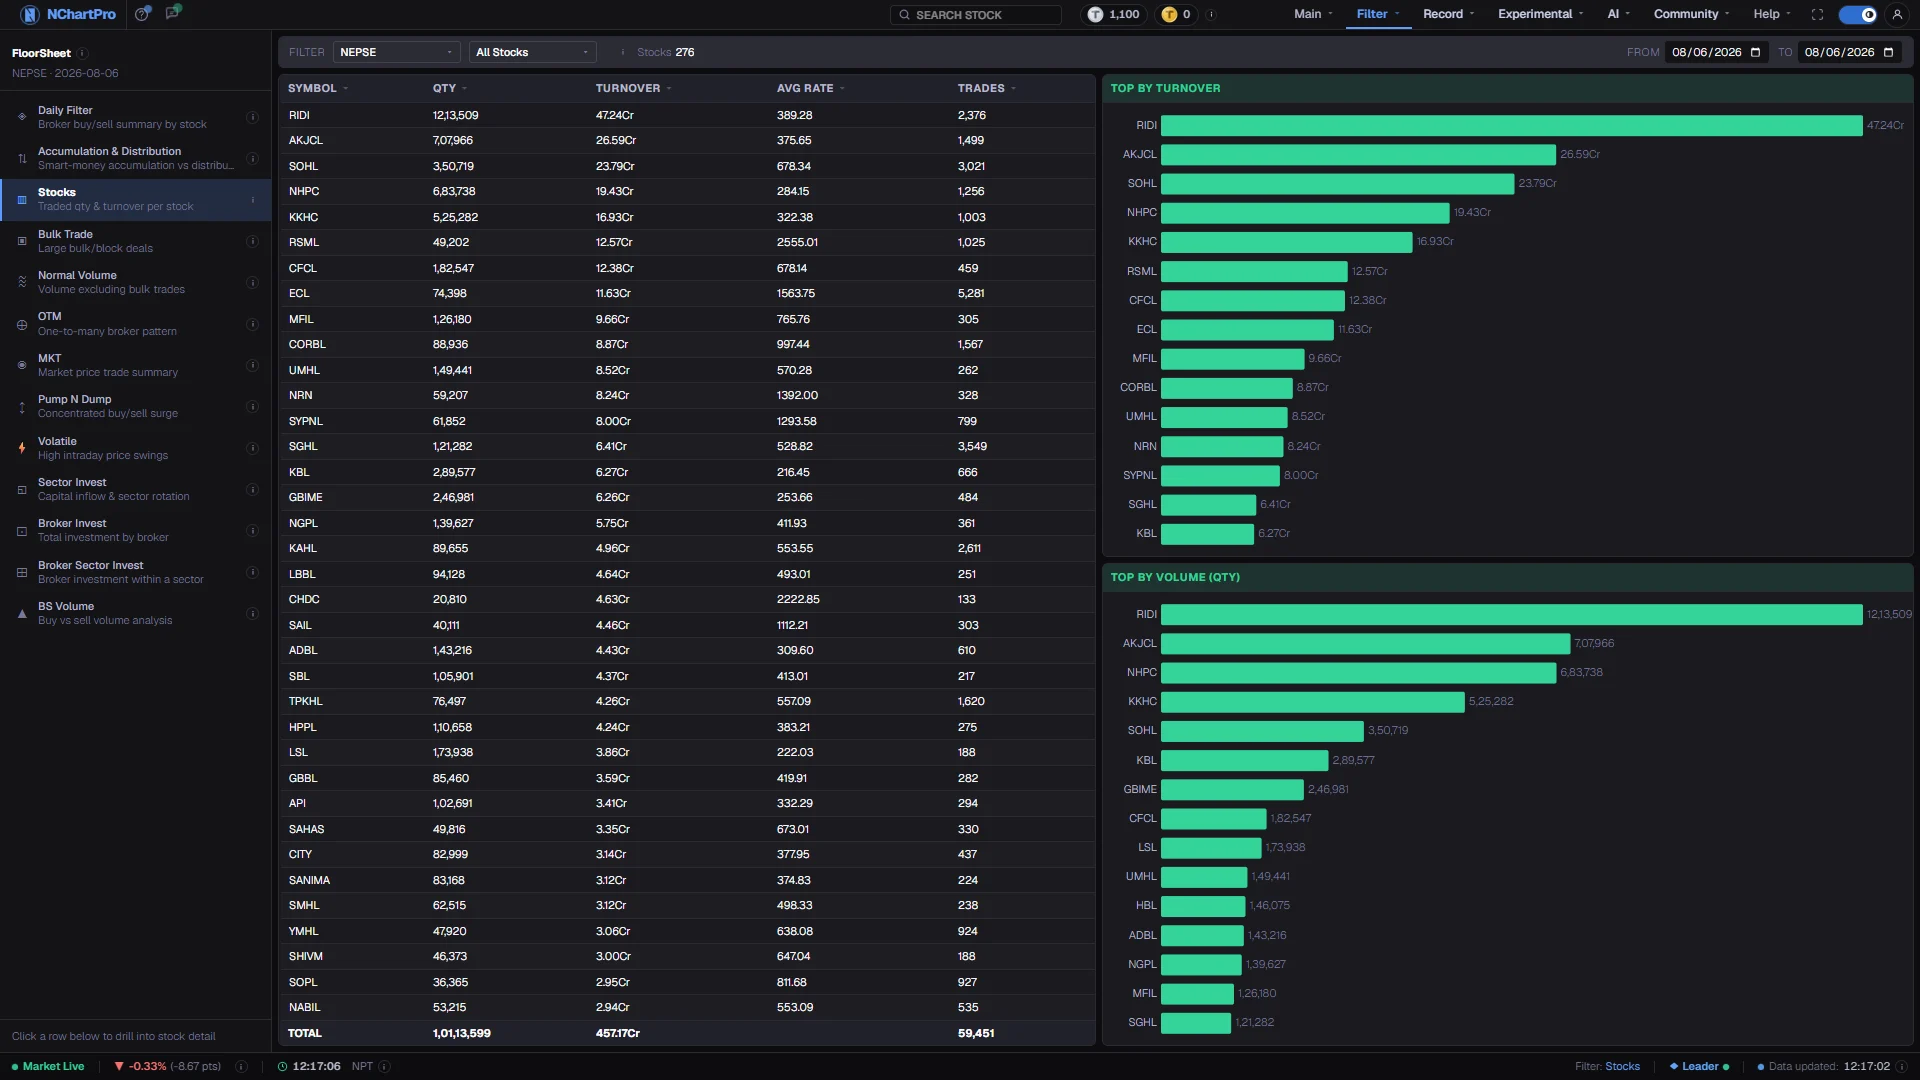
Task: Click the Volatile lightning bolt icon
Action: 22,448
